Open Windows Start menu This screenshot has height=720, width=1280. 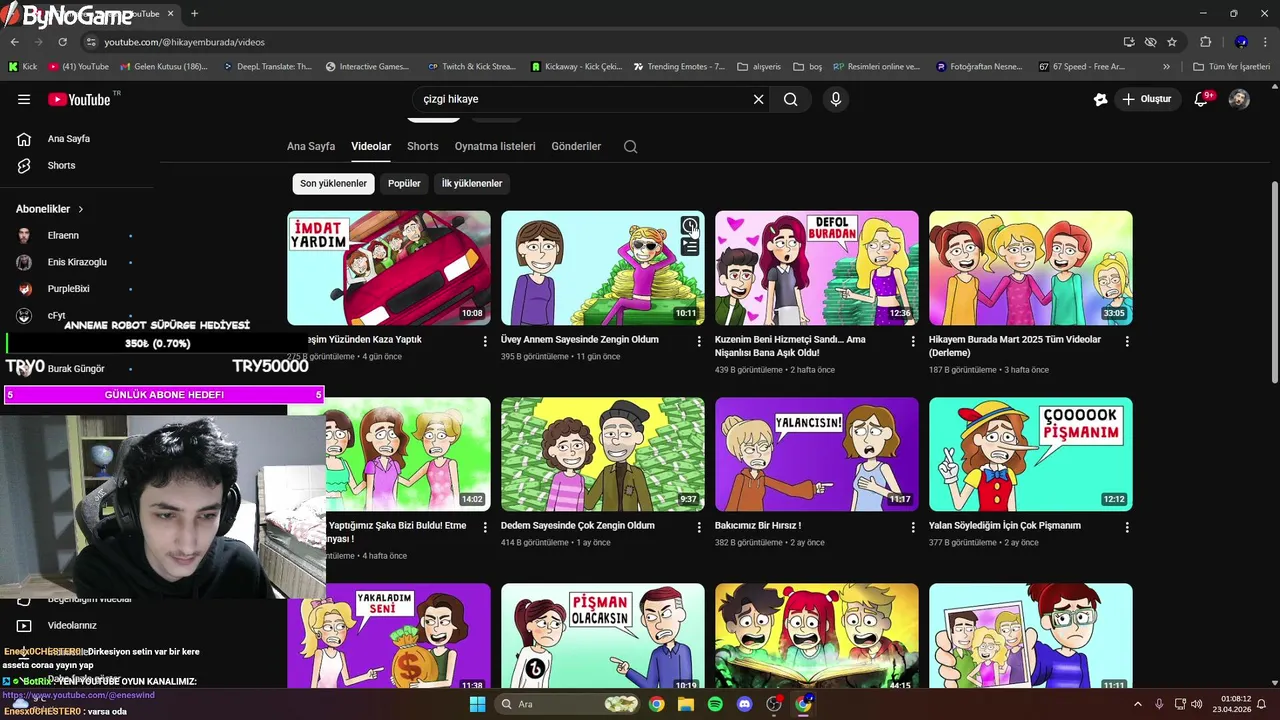[477, 704]
